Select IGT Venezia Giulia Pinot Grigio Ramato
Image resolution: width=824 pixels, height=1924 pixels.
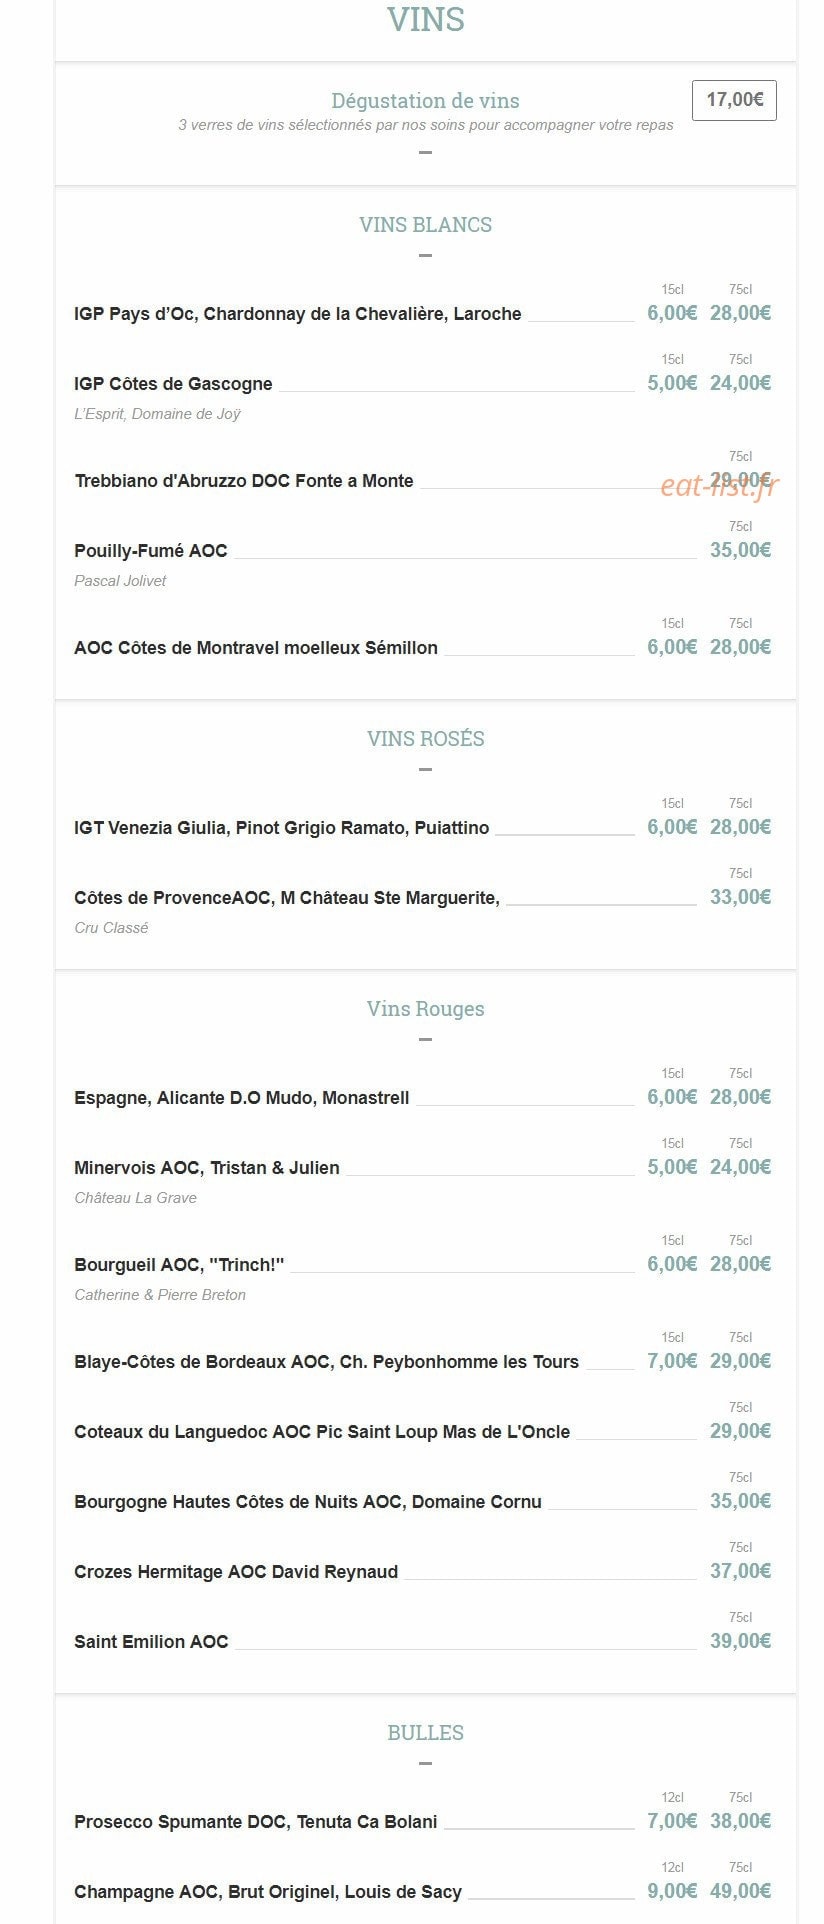tap(282, 828)
